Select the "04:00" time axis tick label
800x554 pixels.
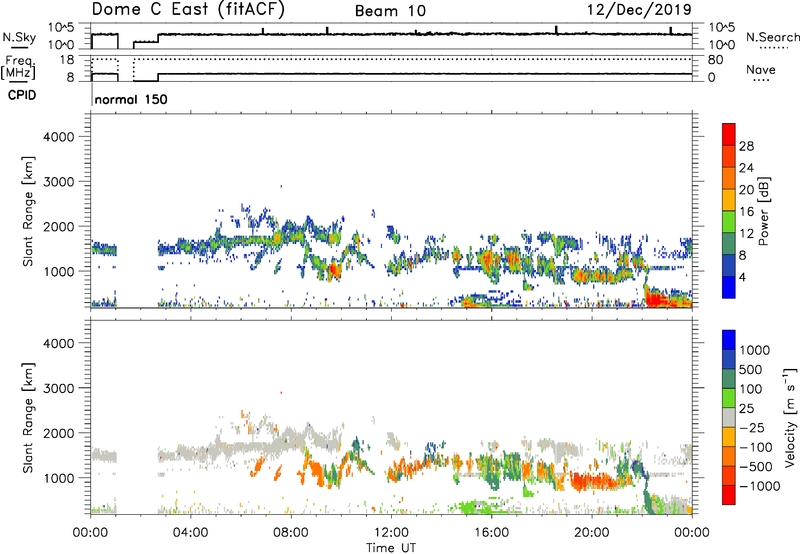tap(190, 533)
